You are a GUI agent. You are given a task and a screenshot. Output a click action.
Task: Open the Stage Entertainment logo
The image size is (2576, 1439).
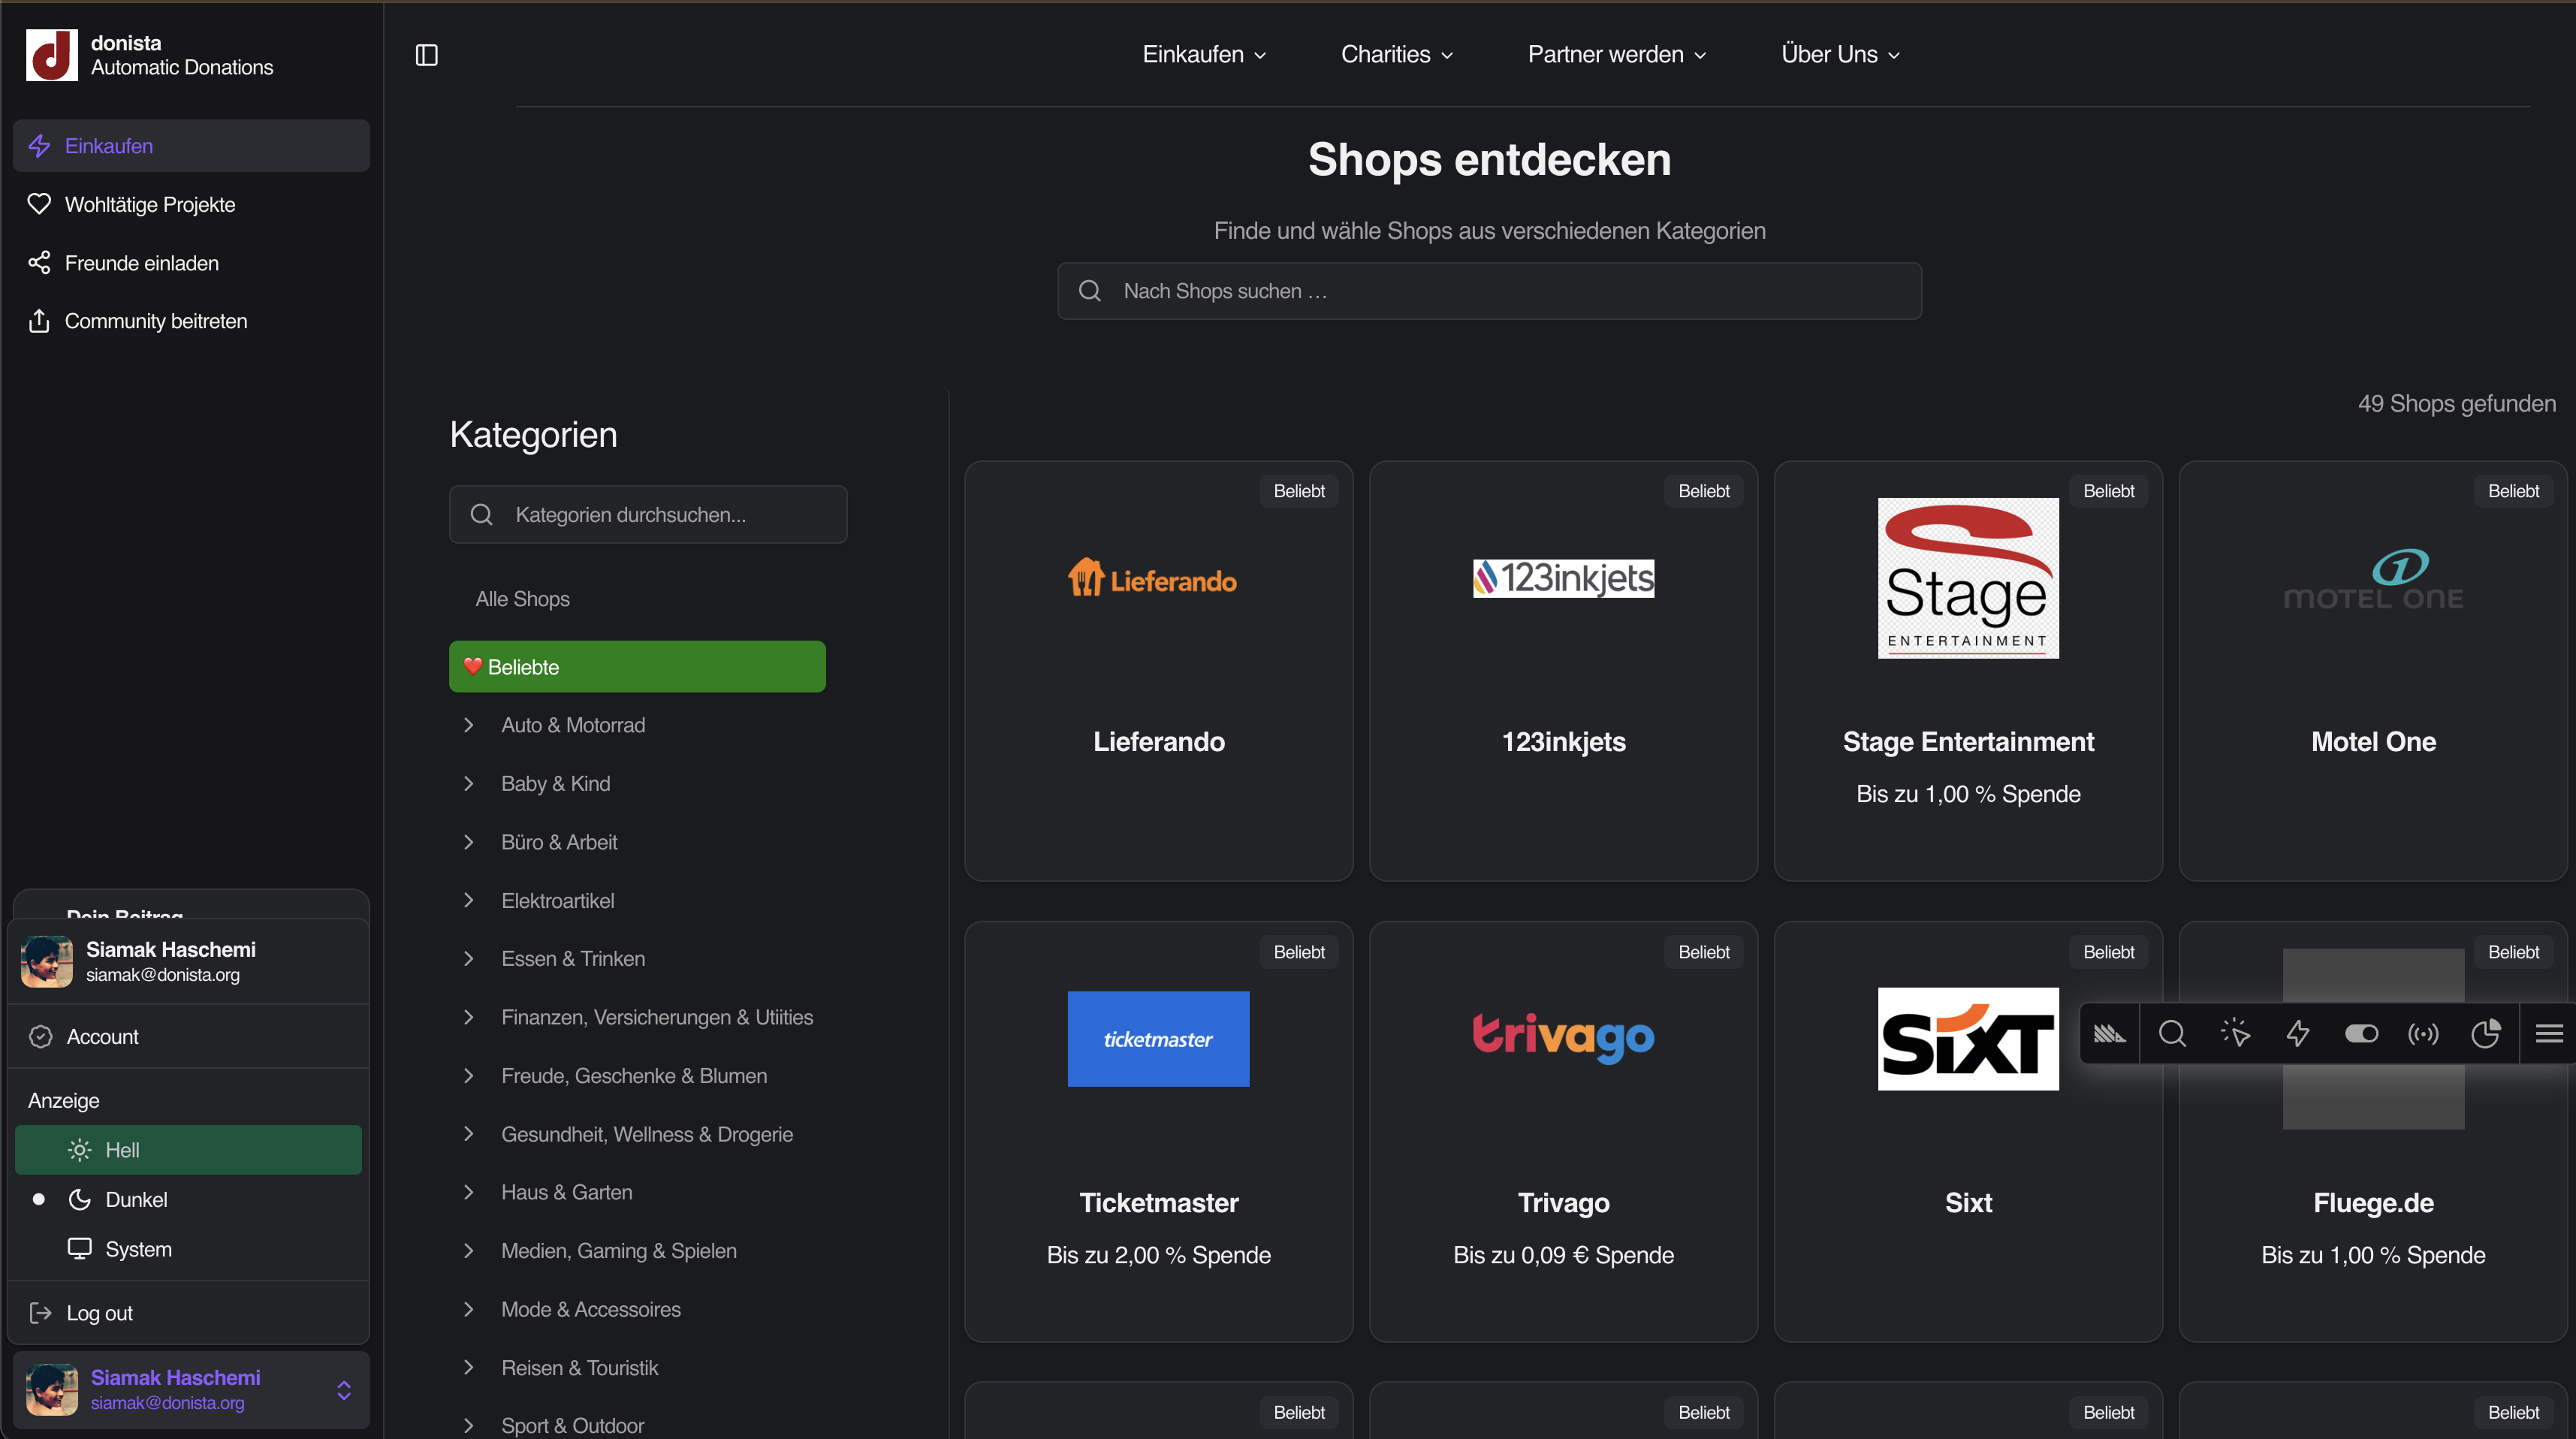(1968, 578)
